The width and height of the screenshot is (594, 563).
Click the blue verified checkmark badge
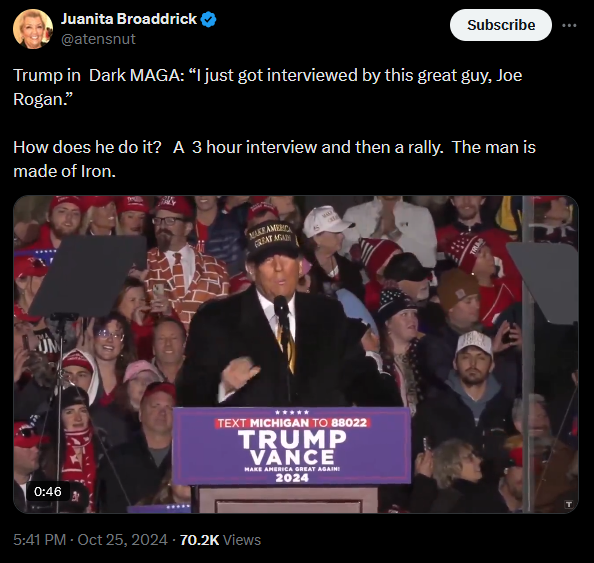point(208,19)
